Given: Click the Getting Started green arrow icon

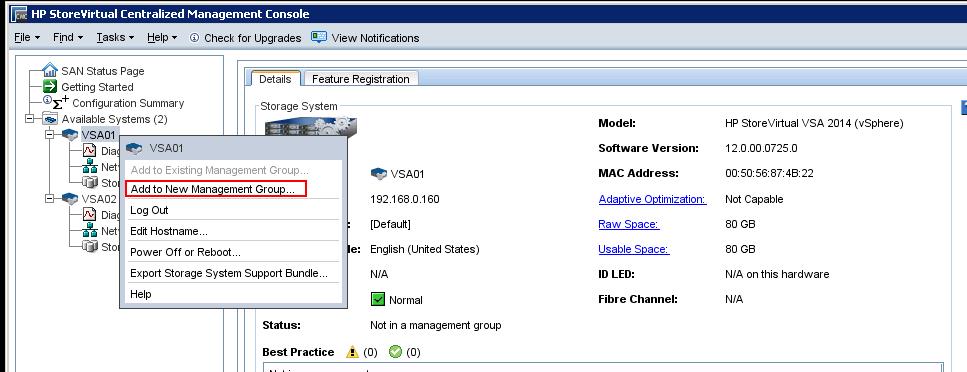Looking at the screenshot, I should pos(50,87).
